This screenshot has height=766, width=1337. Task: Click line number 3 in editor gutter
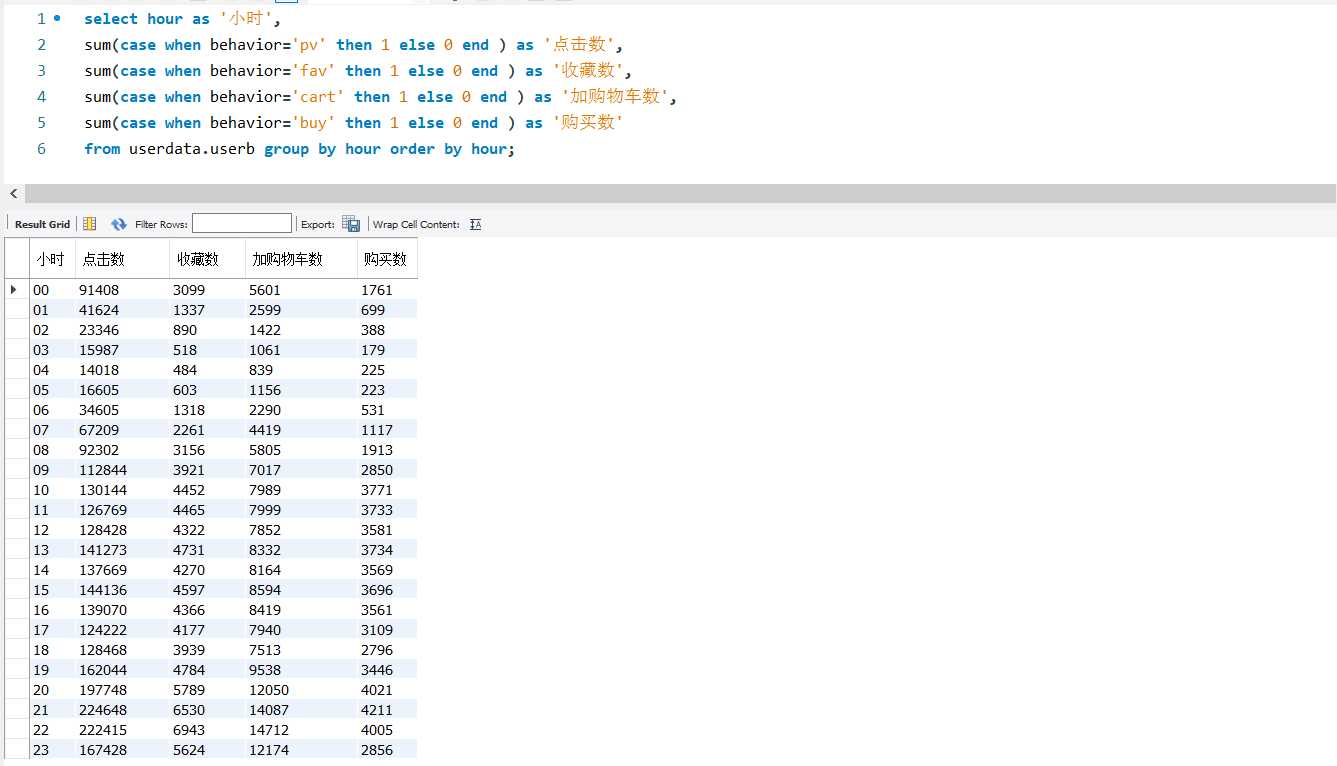click(41, 71)
